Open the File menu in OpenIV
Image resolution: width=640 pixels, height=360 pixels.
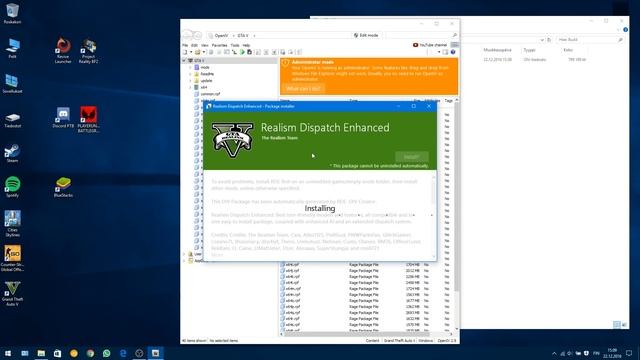click(x=185, y=45)
